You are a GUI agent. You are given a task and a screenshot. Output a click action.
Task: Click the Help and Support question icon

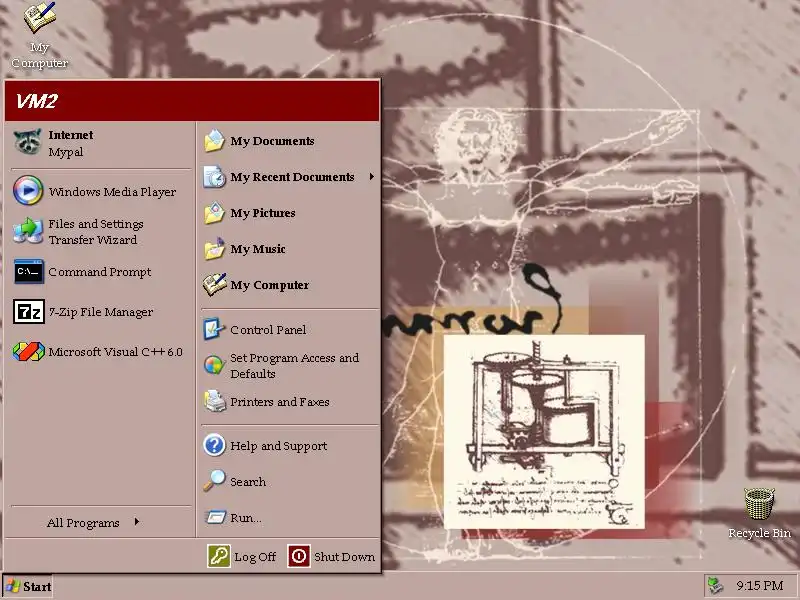pos(214,445)
